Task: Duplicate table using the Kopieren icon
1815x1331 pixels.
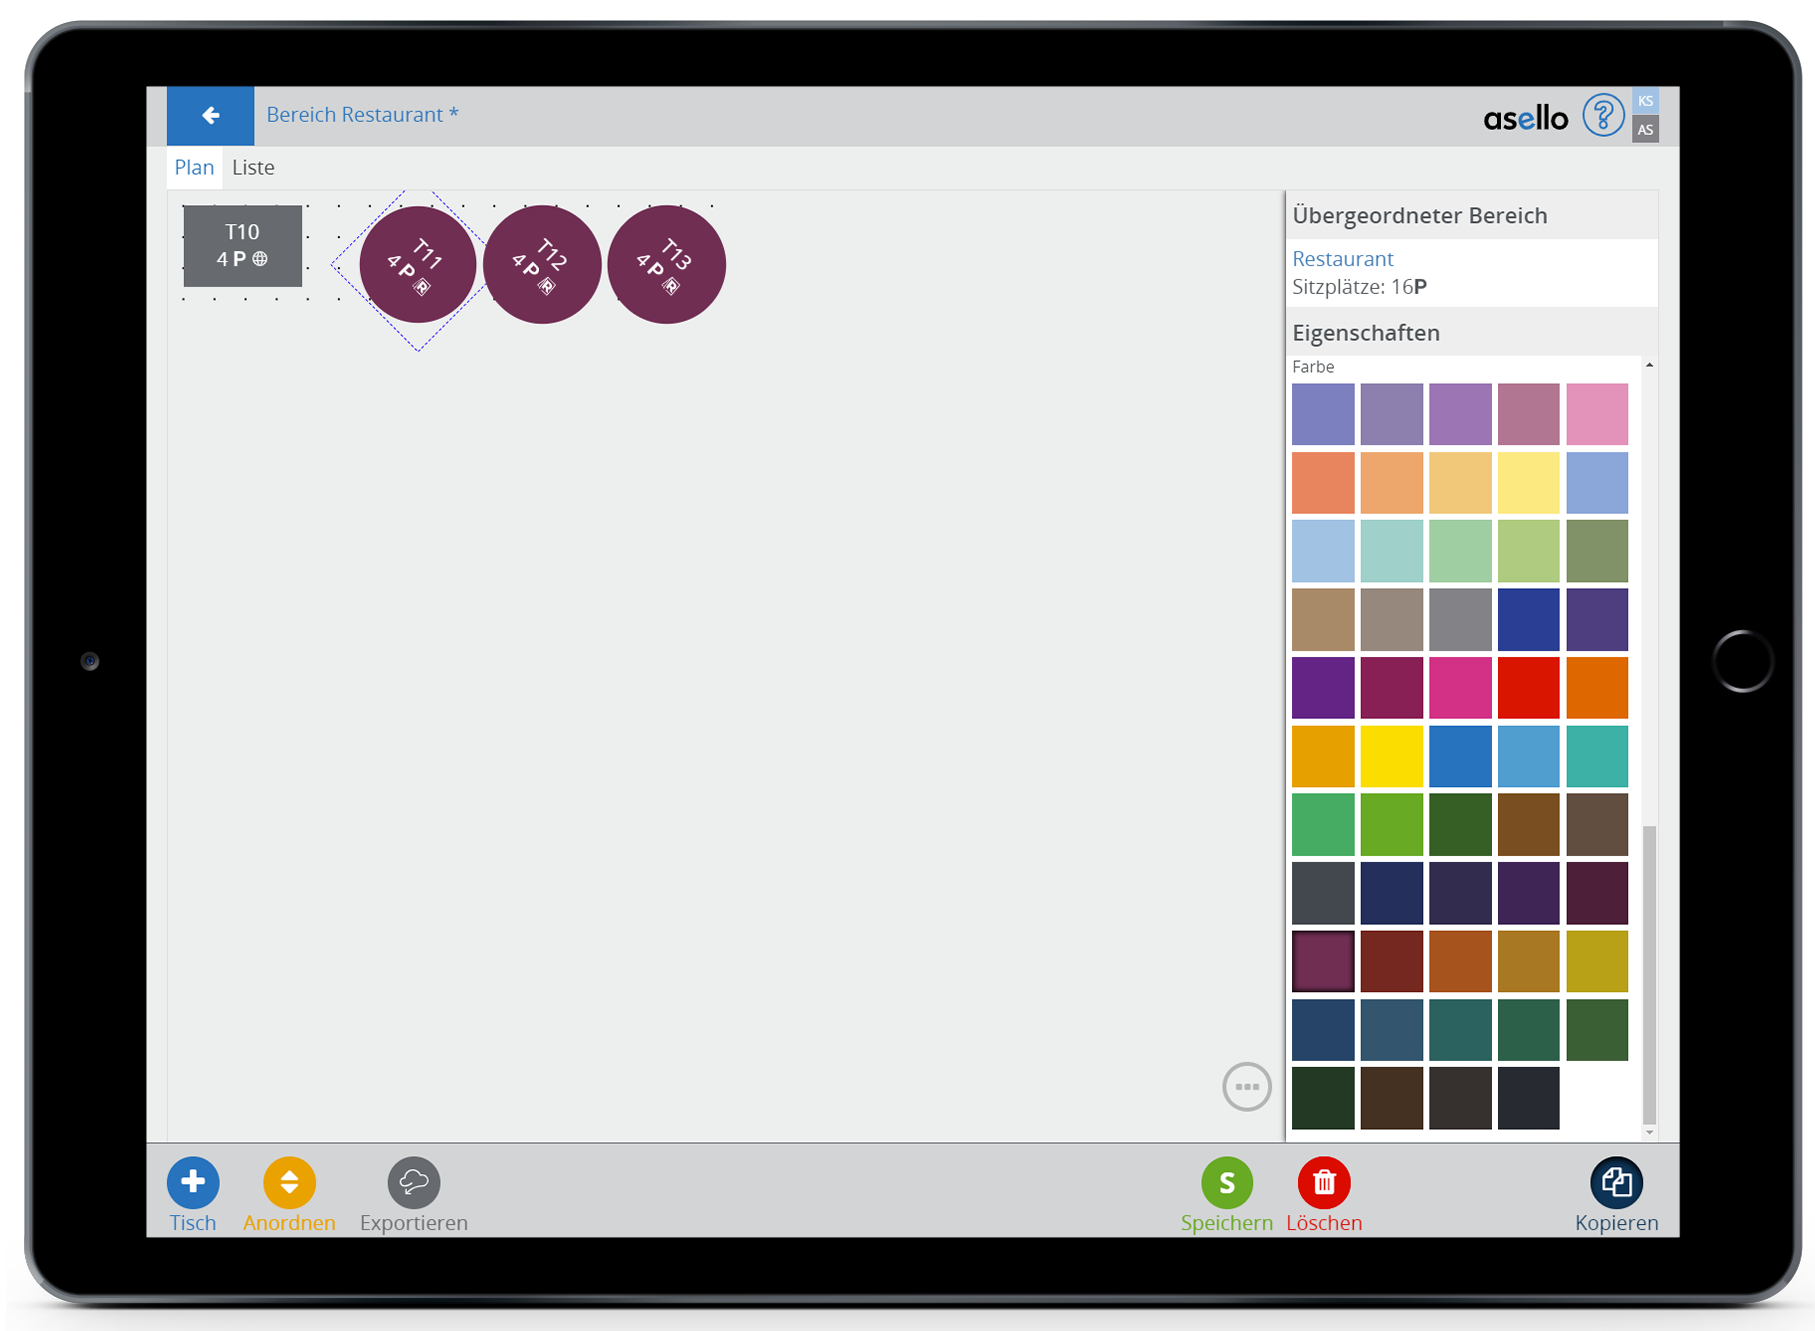Action: (x=1615, y=1182)
